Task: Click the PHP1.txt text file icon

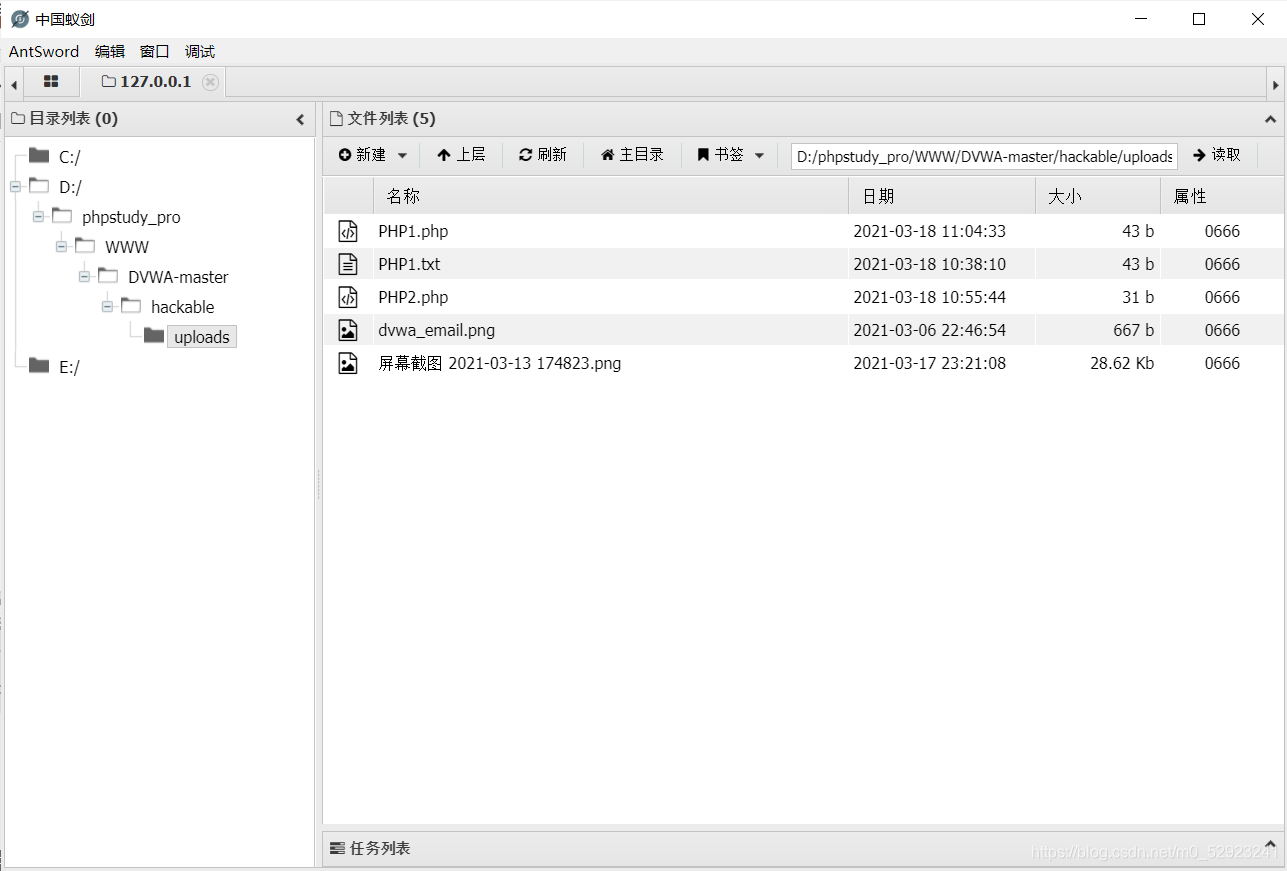Action: pyautogui.click(x=347, y=265)
